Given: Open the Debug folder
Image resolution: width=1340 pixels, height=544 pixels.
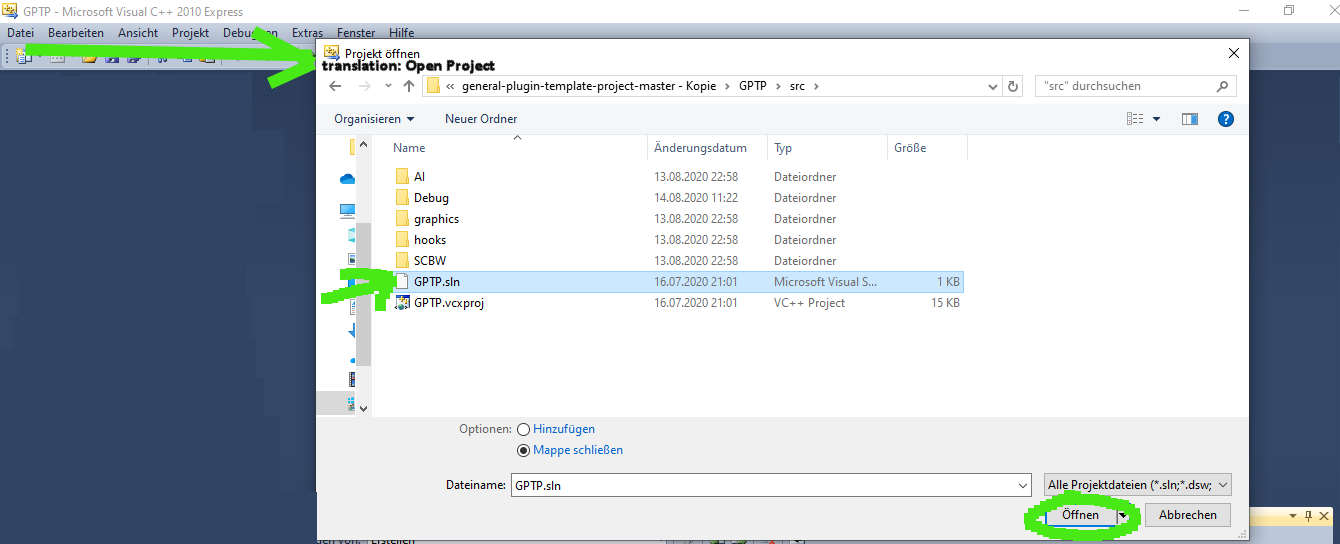Looking at the screenshot, I should 431,198.
